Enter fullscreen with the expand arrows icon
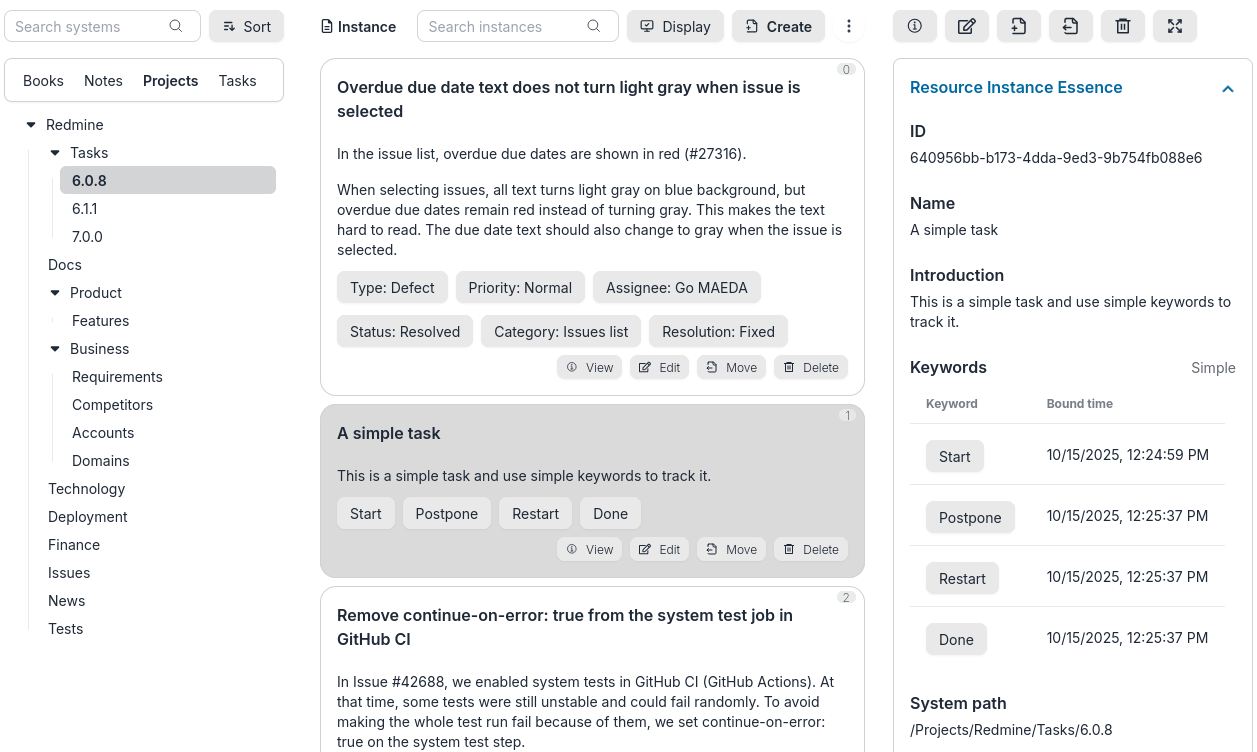The image size is (1257, 752). click(x=1174, y=26)
